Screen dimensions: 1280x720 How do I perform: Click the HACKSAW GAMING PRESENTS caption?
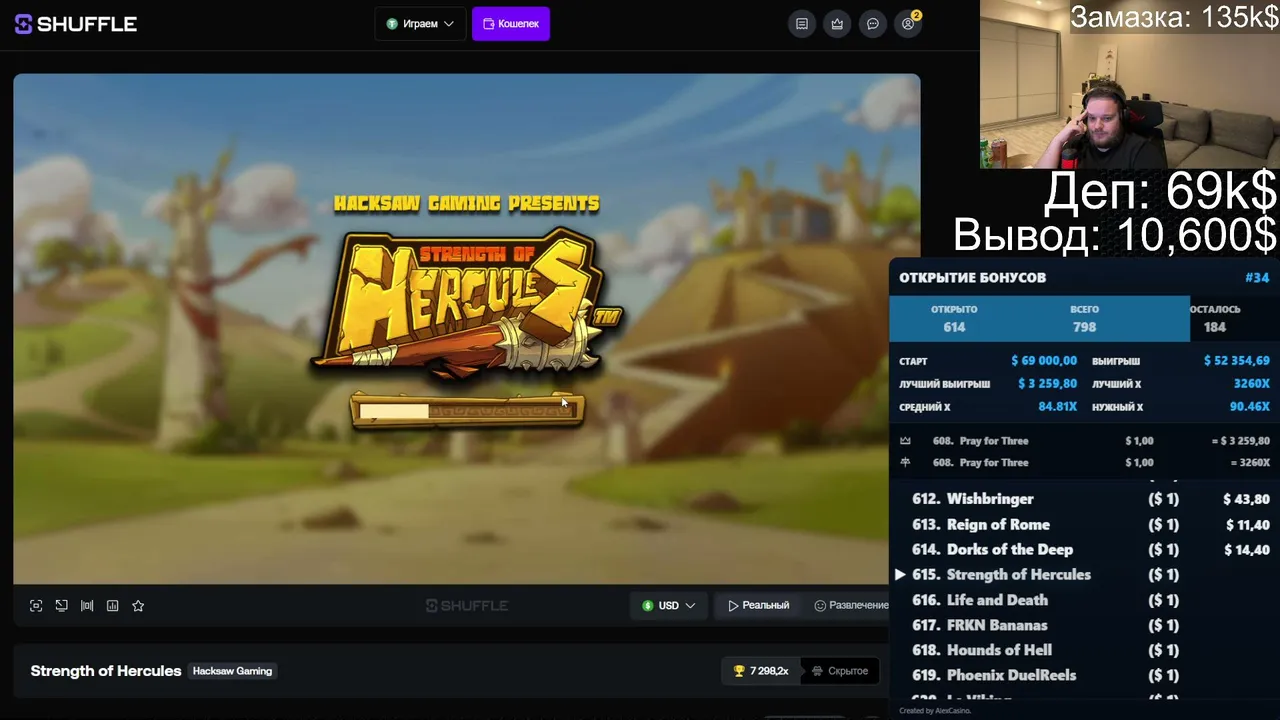coord(466,204)
